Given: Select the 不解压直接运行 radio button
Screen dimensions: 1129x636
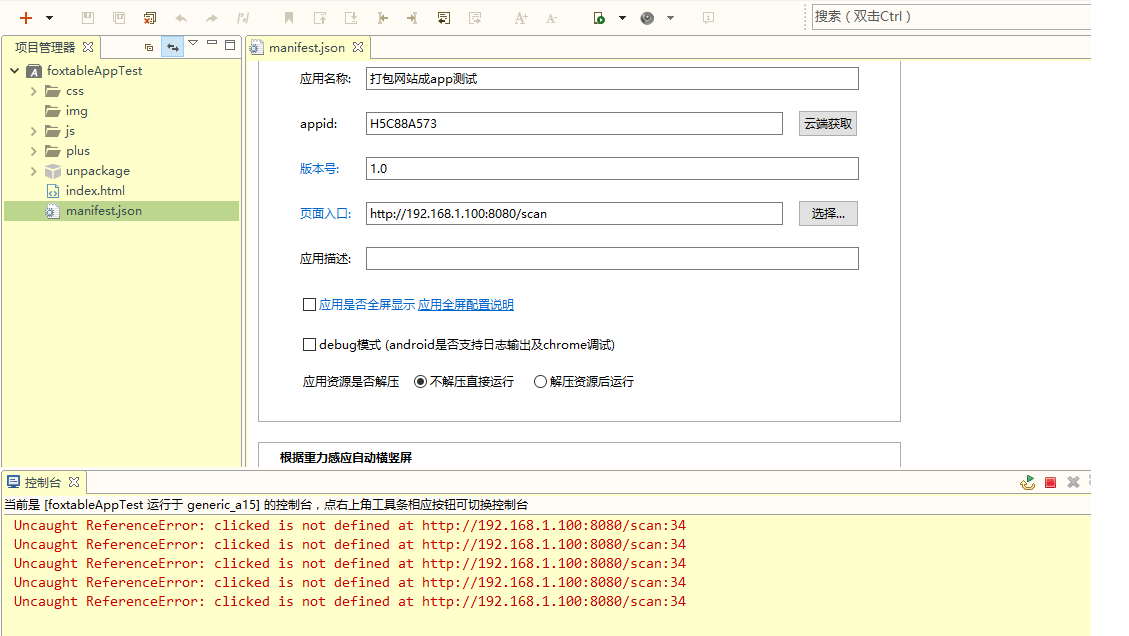Looking at the screenshot, I should coord(420,382).
